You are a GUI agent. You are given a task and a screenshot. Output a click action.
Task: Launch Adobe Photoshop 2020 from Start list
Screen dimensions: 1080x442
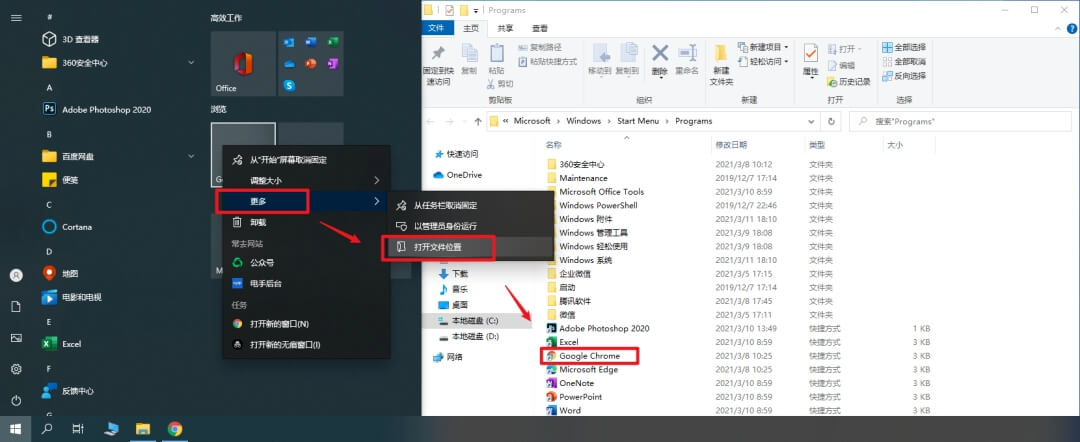[96, 109]
